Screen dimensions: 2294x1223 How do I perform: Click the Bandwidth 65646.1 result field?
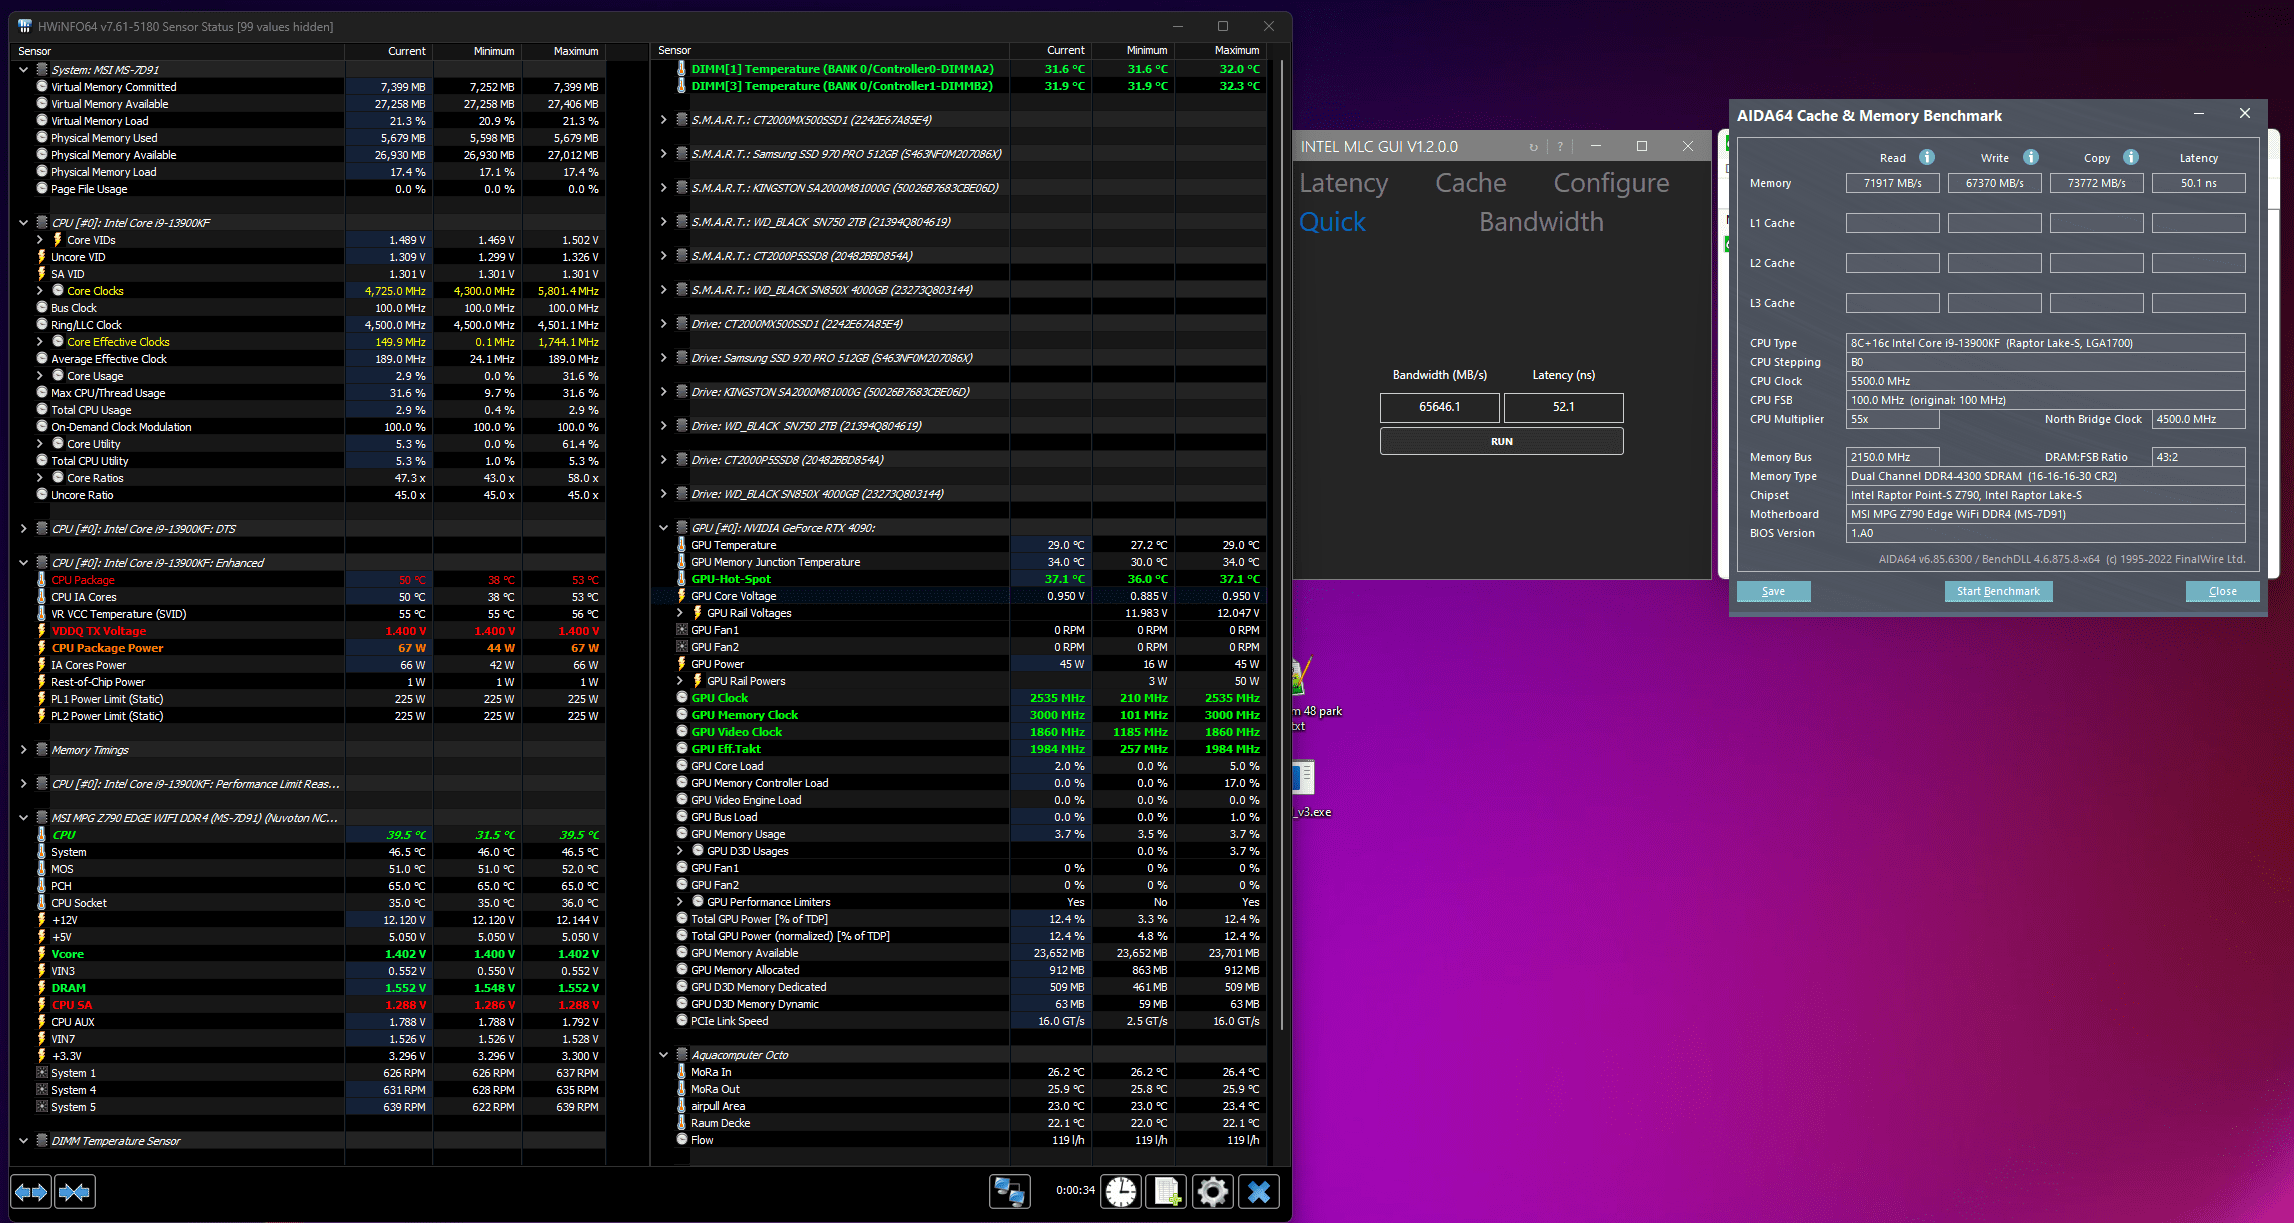(x=1439, y=407)
